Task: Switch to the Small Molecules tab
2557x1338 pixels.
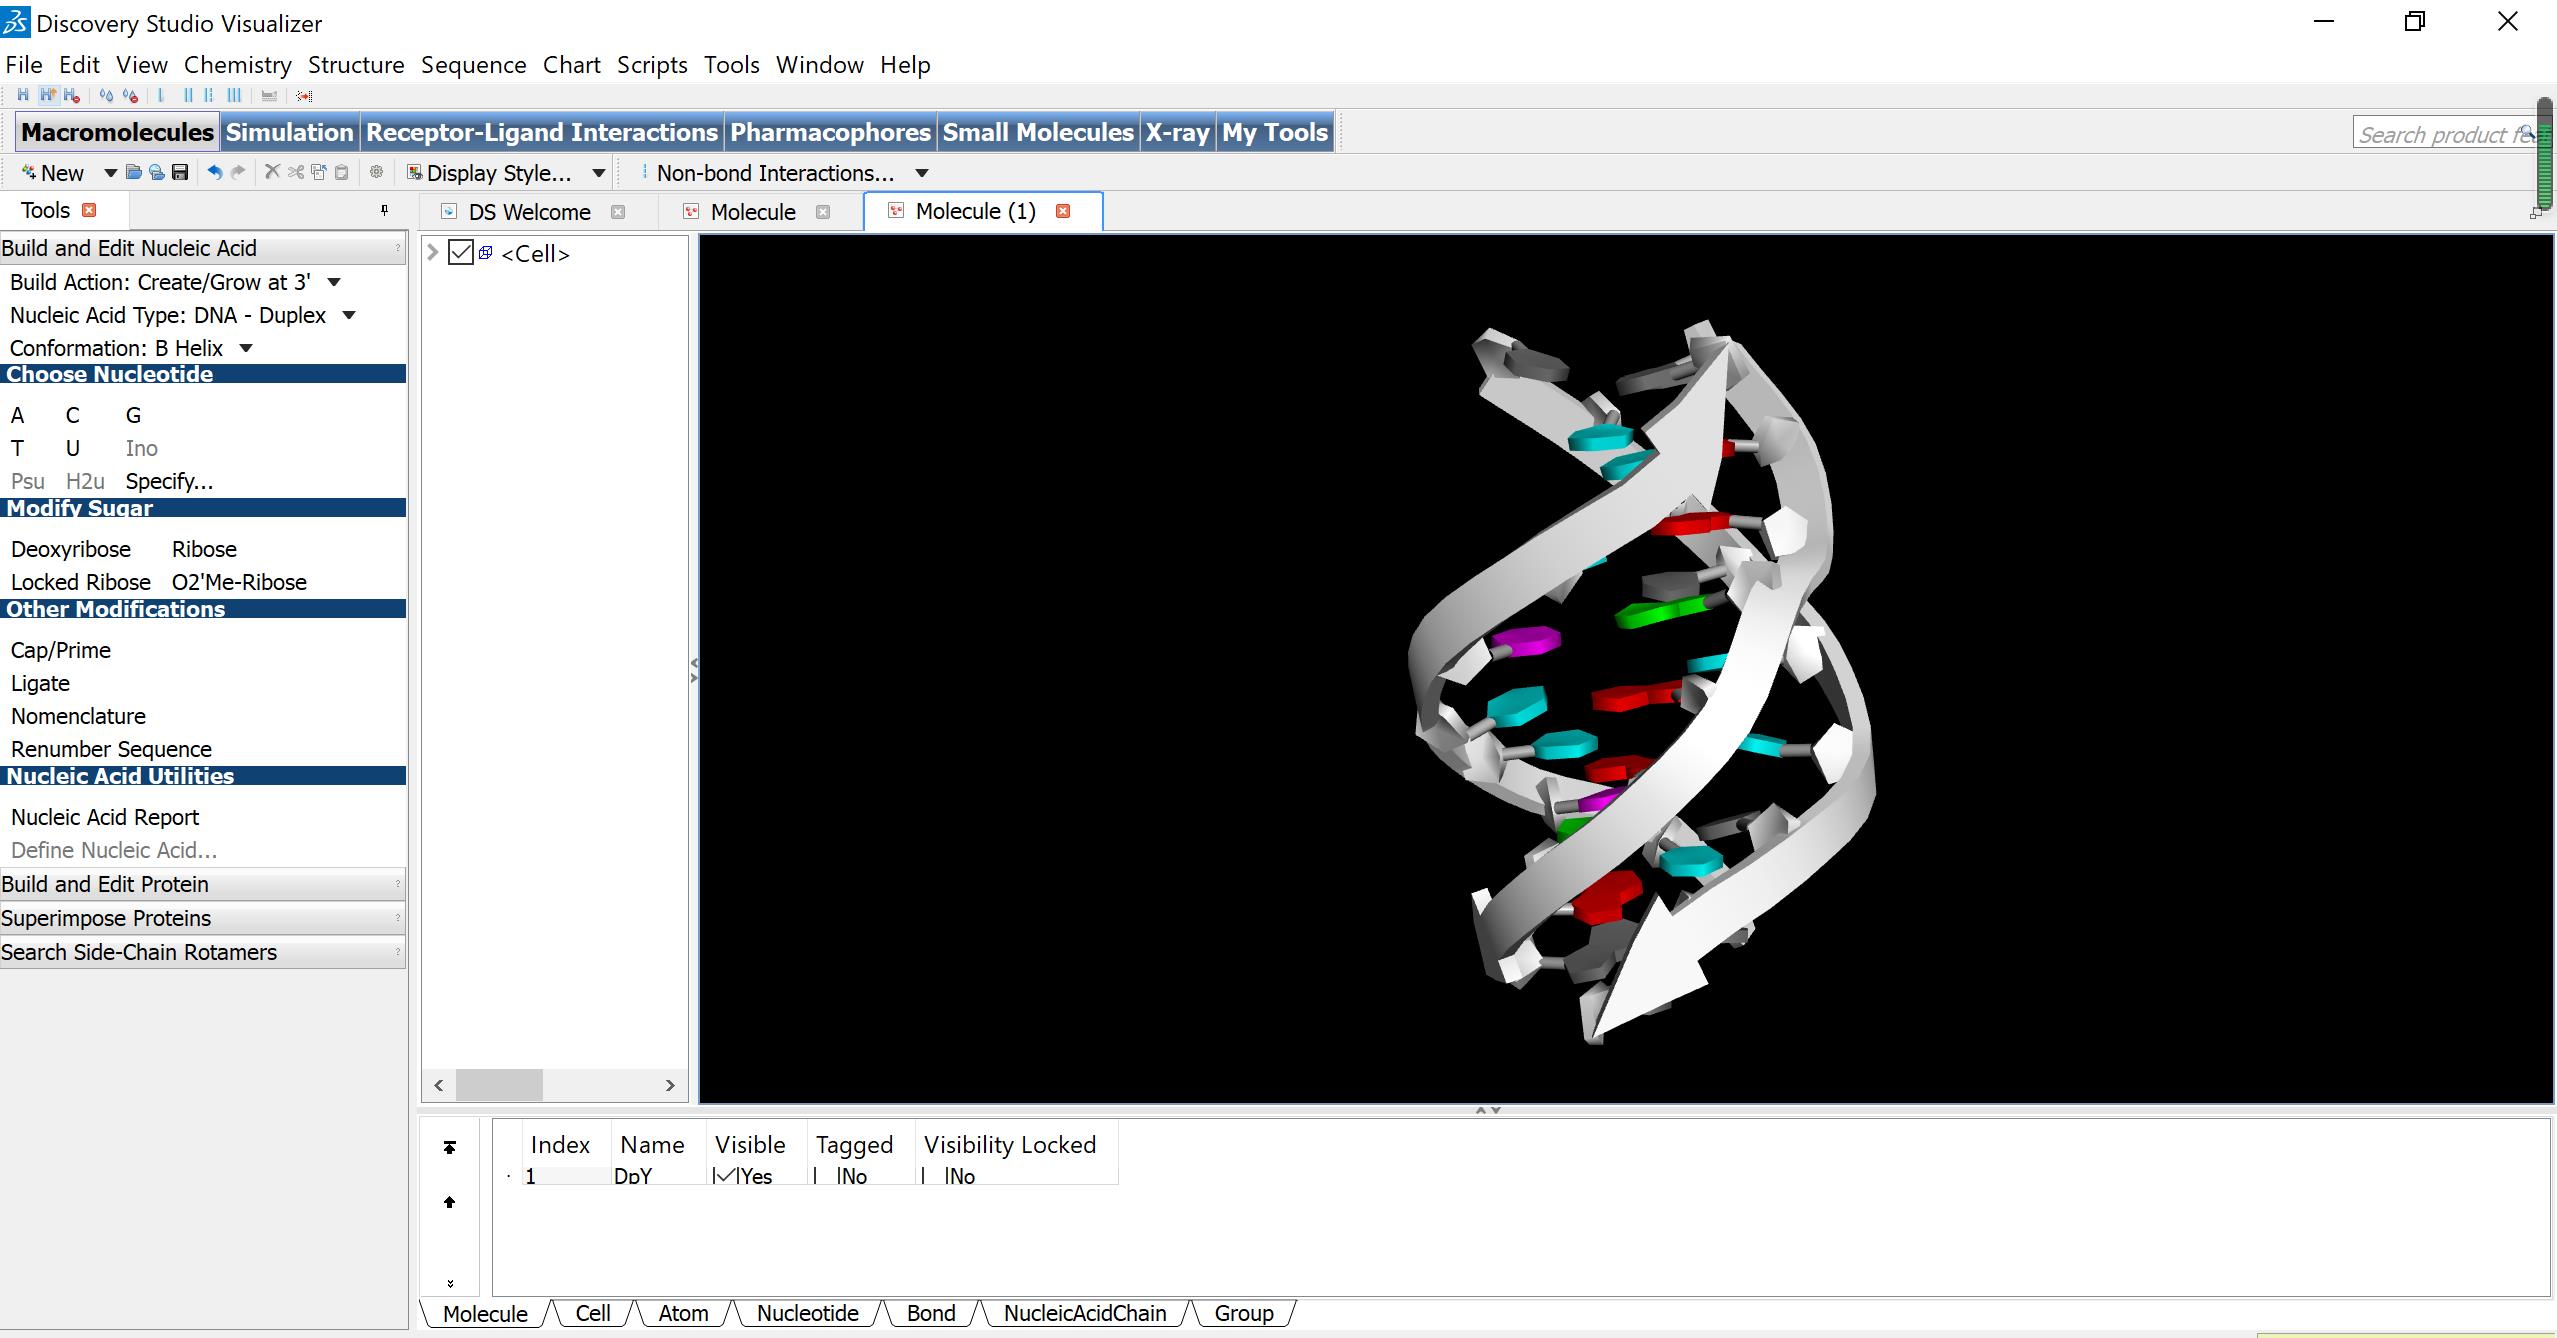Action: click(x=1037, y=132)
